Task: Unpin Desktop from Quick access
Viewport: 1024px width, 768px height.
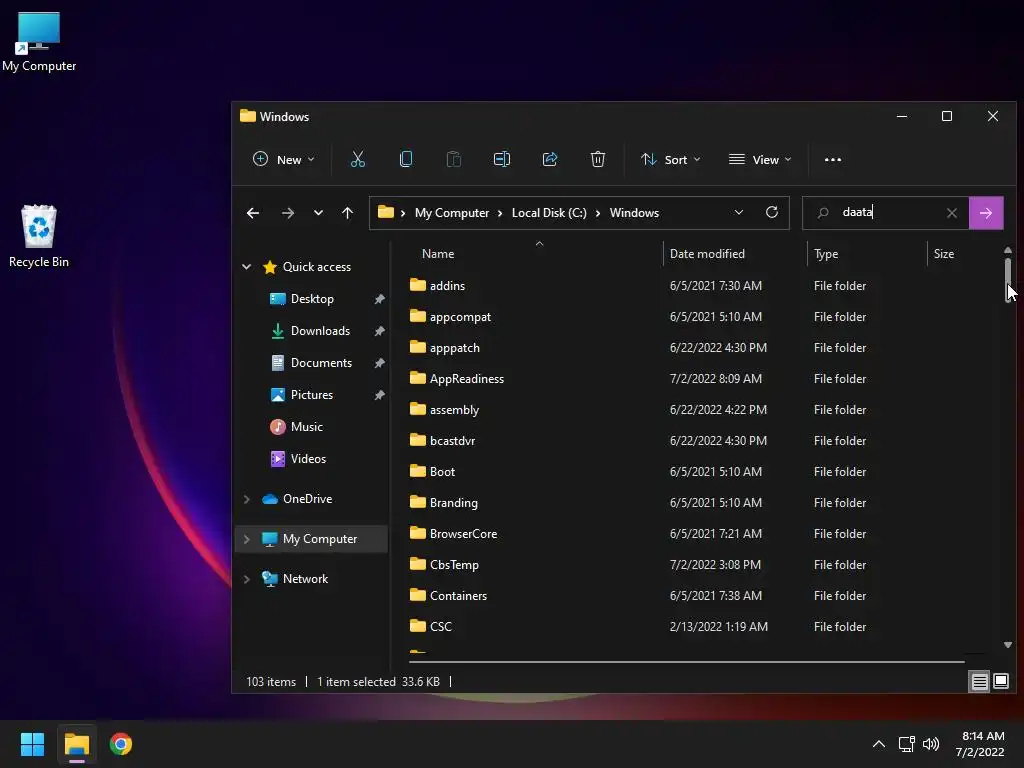Action: click(379, 299)
